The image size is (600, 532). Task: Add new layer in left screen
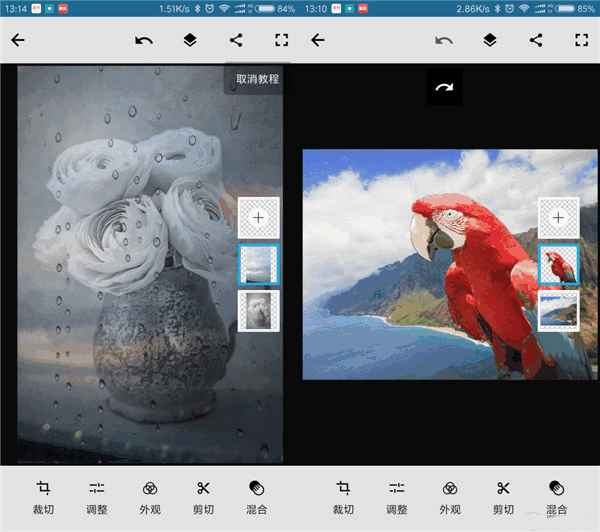coord(259,218)
